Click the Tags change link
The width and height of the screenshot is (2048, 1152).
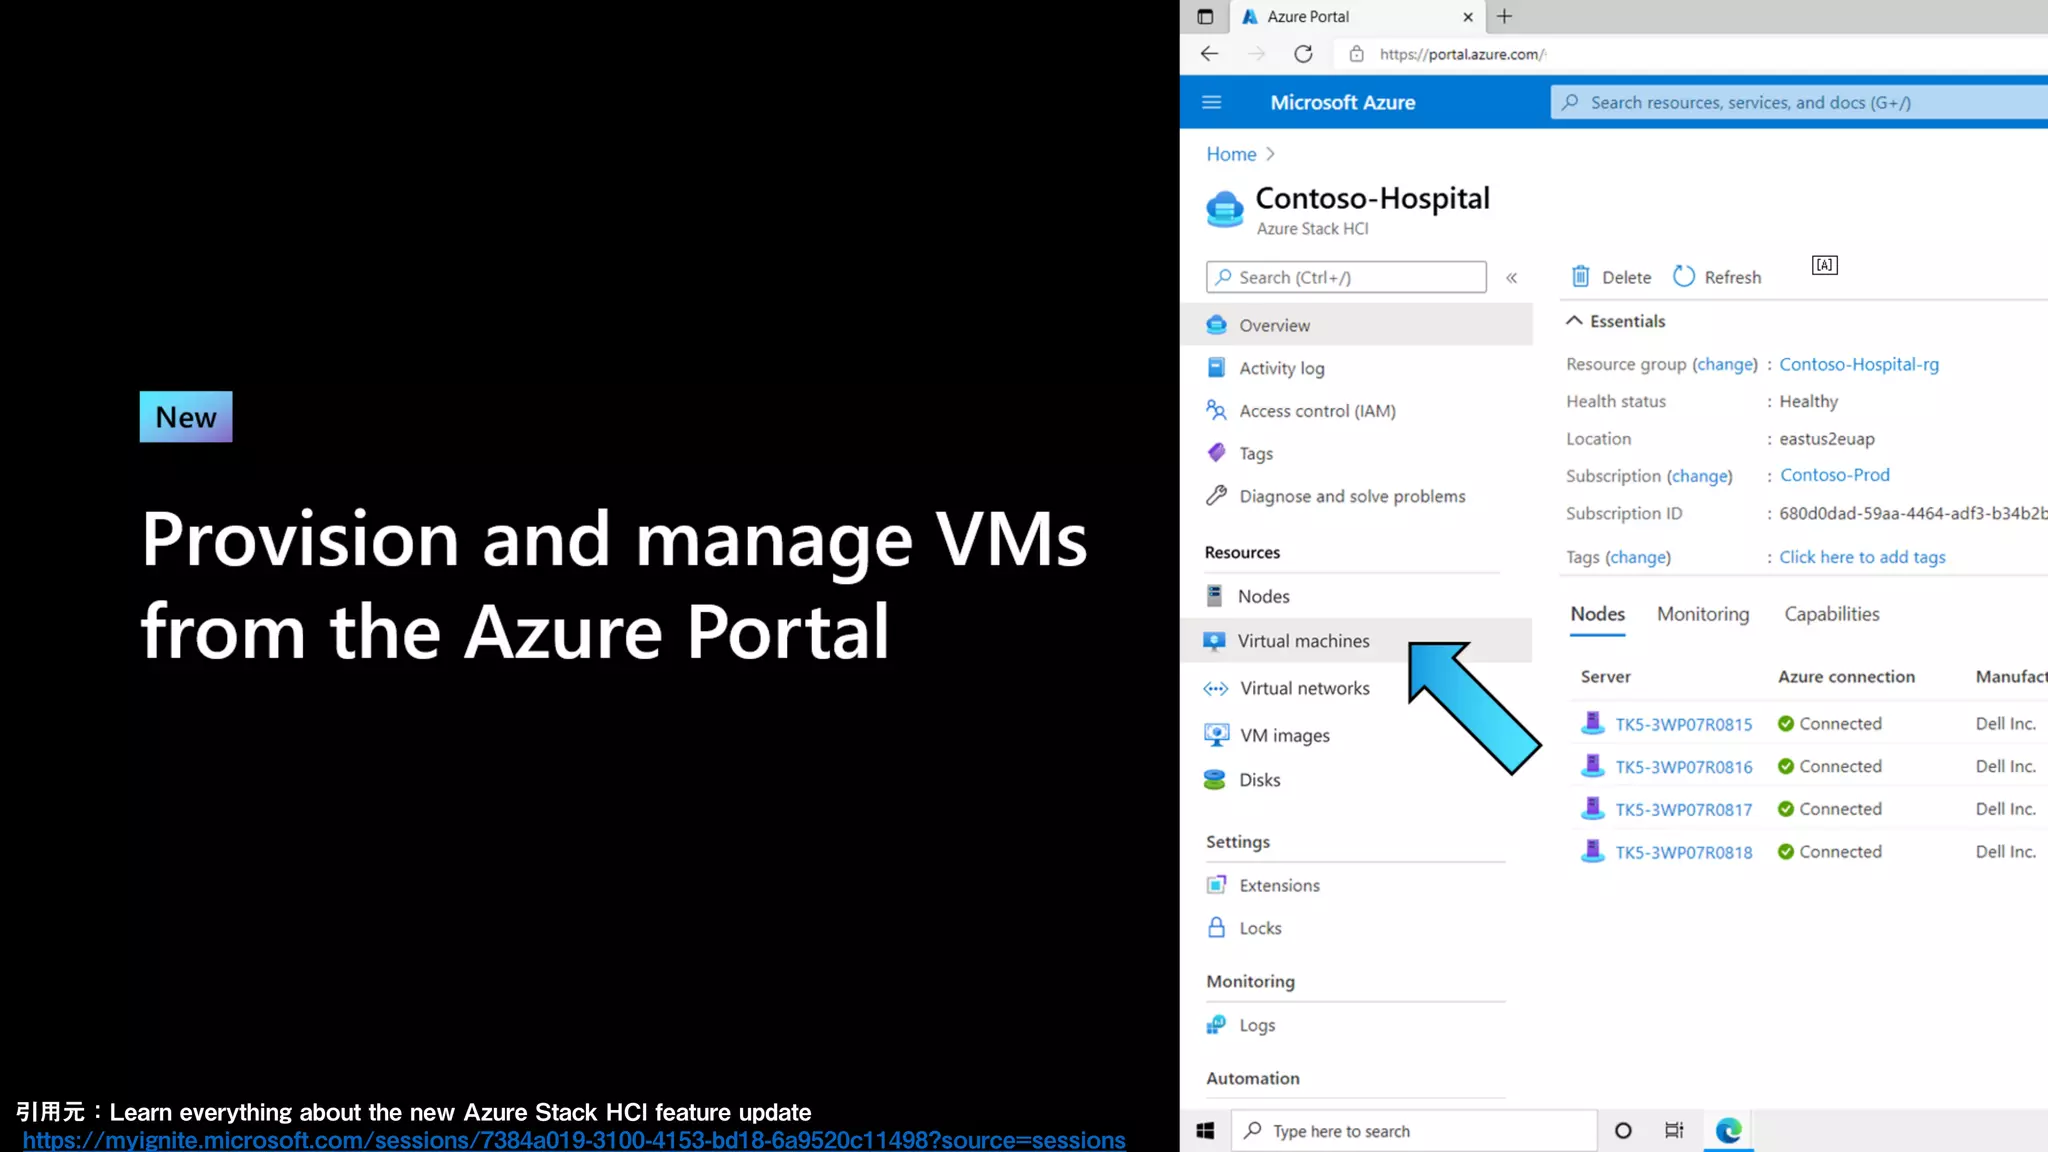pyautogui.click(x=1638, y=557)
